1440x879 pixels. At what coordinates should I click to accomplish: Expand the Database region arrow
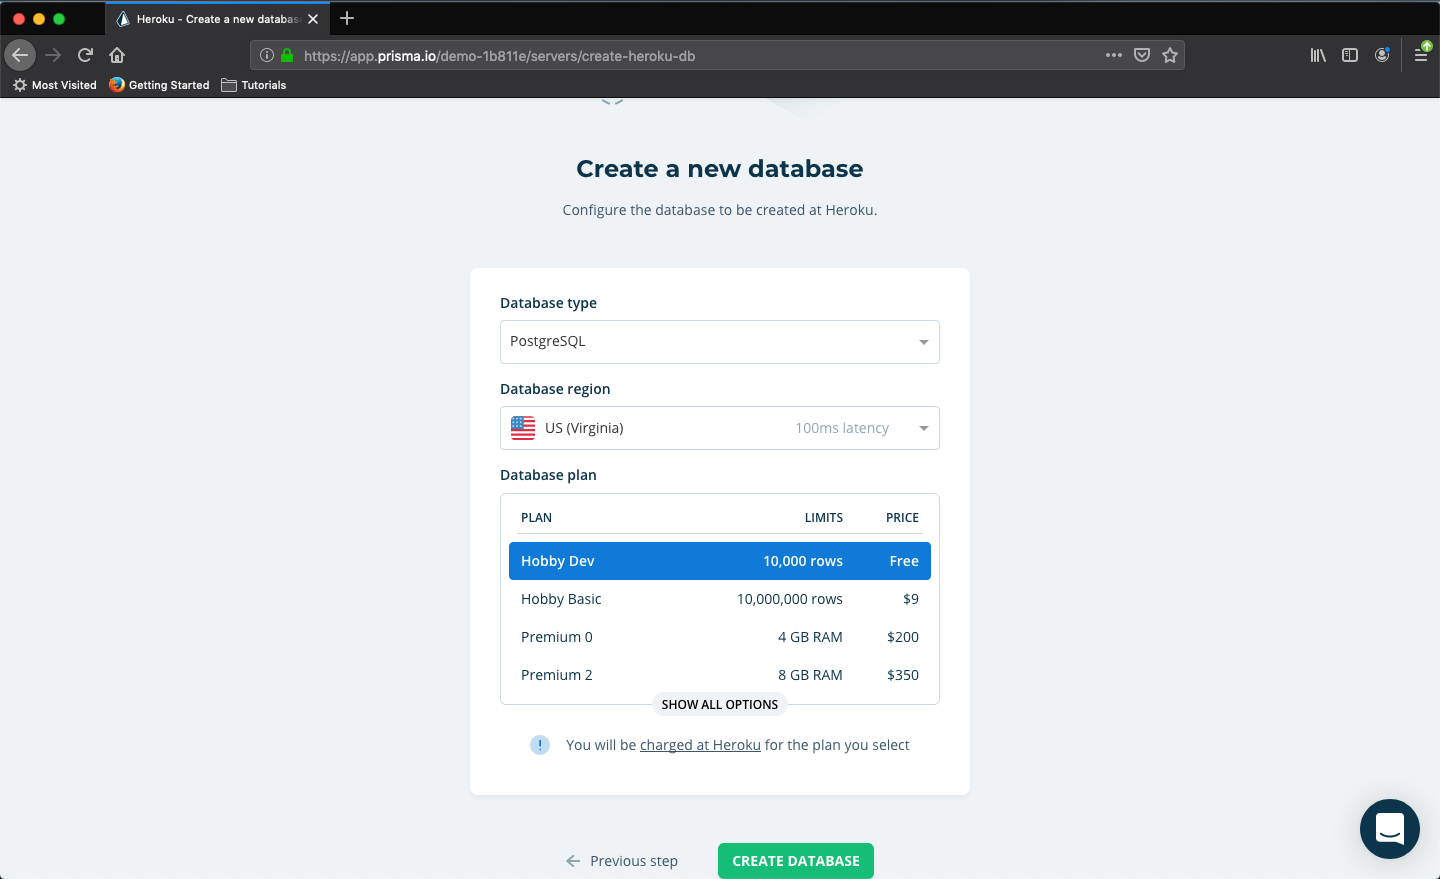(924, 429)
